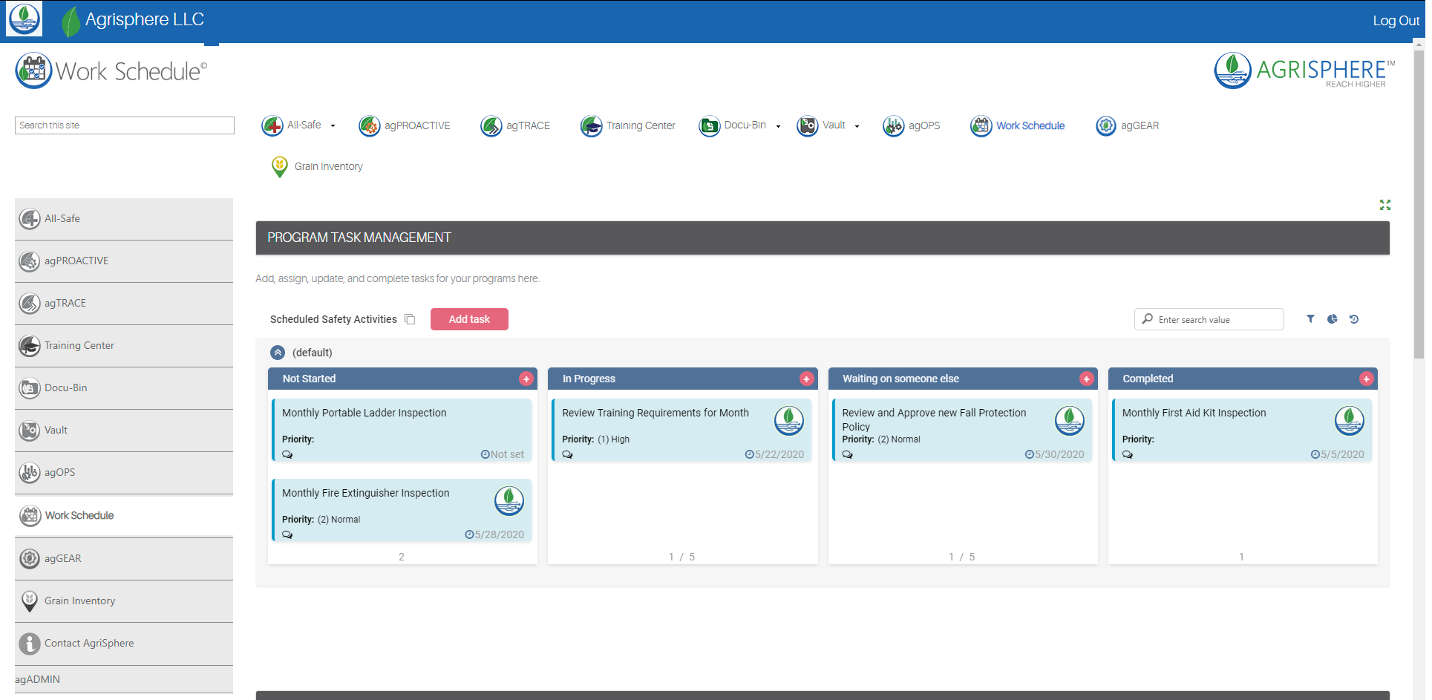The width and height of the screenshot is (1432, 700).
Task: Click the Log Out link
Action: click(x=1396, y=21)
